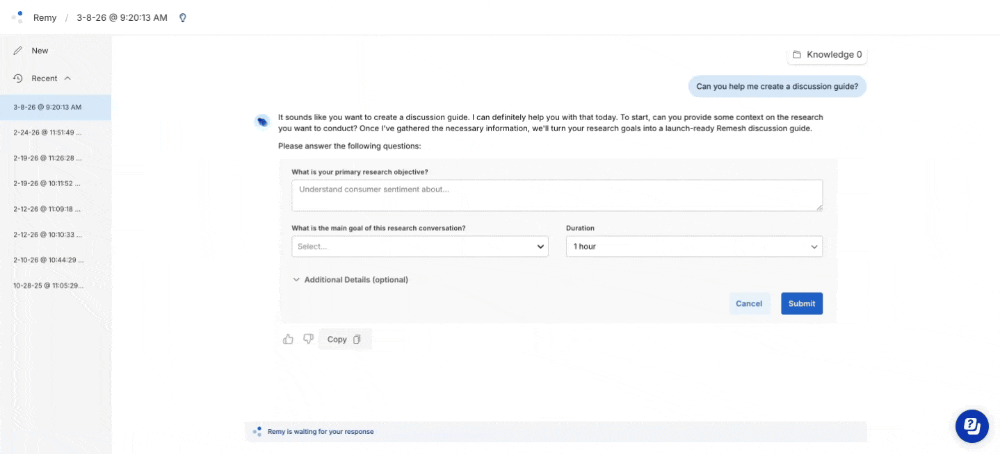Give the response a thumbs down
Viewport: 1000px width, 454px height.
pyautogui.click(x=308, y=339)
